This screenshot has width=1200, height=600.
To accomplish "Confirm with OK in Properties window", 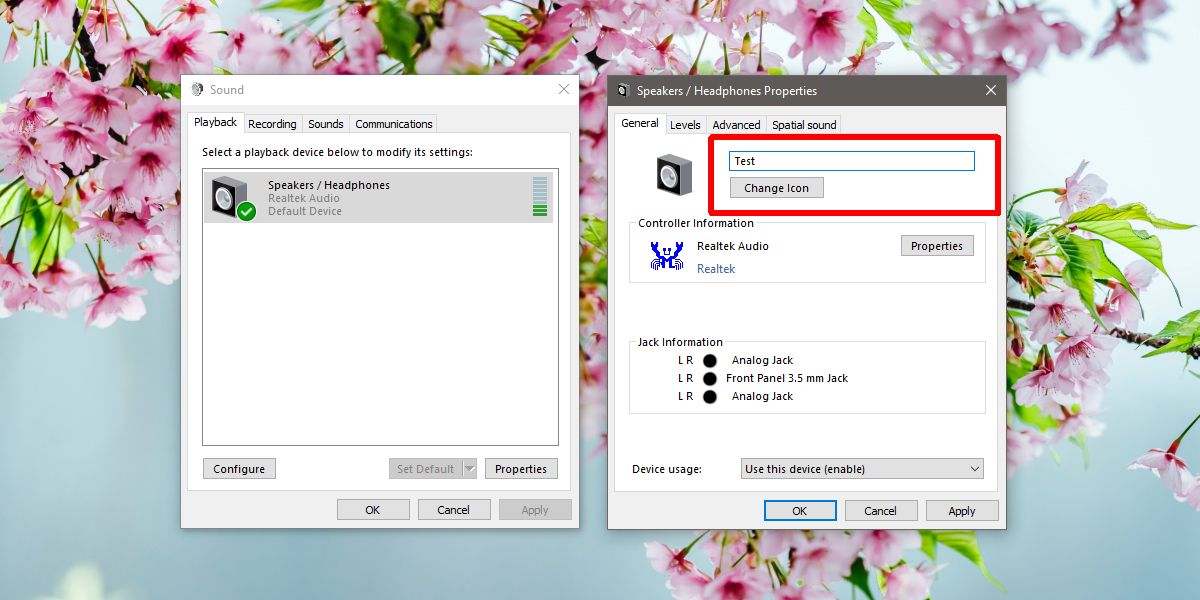I will (800, 511).
